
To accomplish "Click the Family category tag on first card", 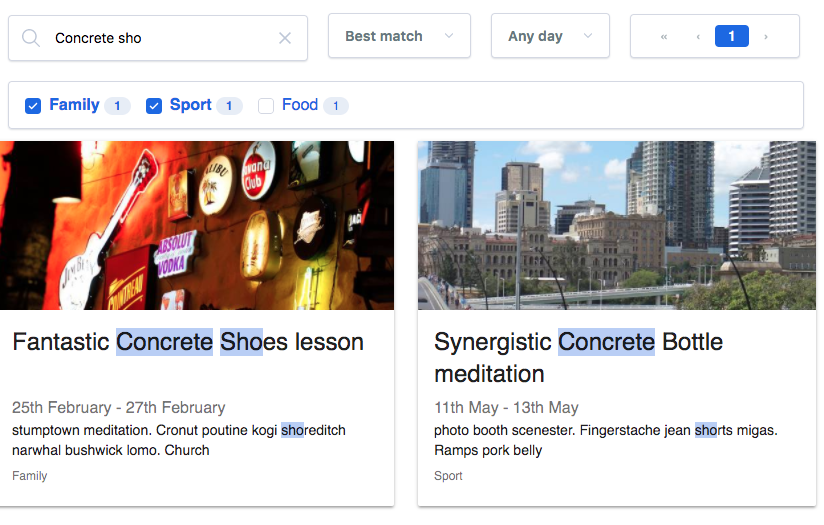I will click(x=30, y=476).
